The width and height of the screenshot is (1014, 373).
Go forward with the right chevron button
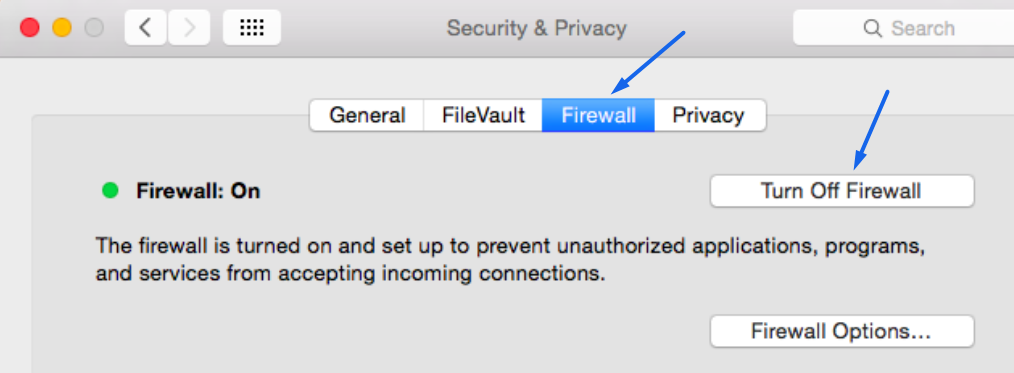pos(189,28)
